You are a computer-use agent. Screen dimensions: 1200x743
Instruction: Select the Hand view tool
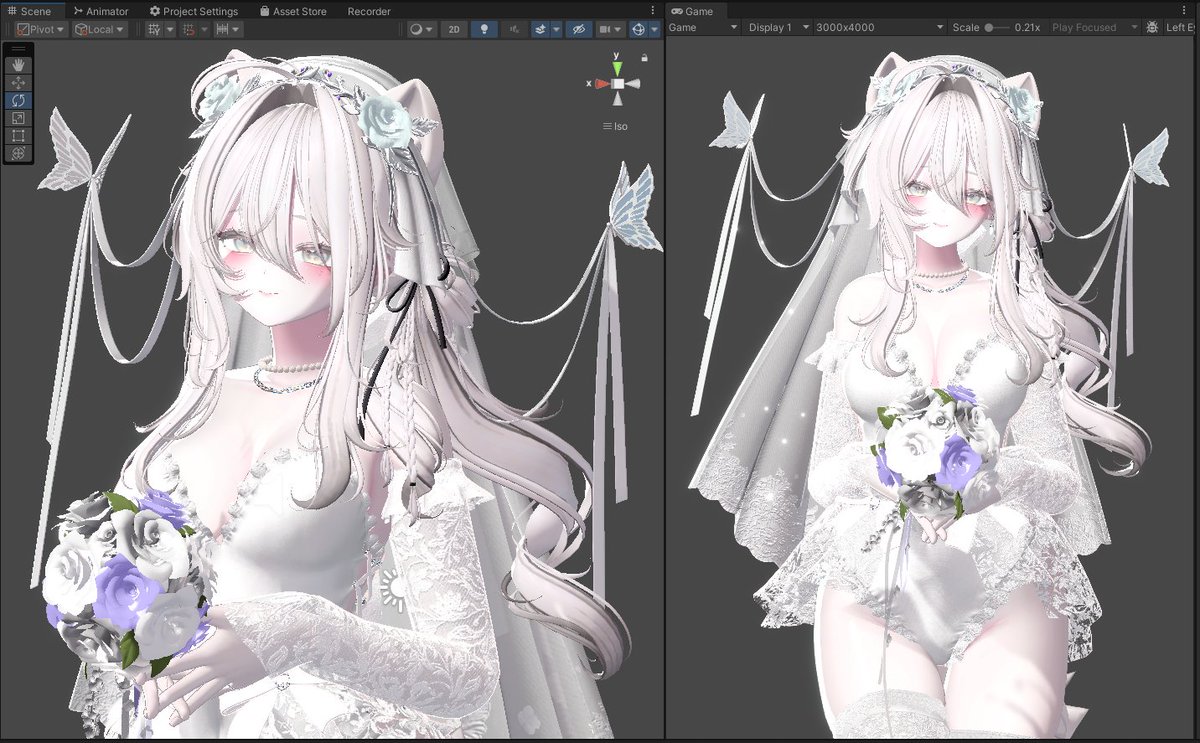19,64
